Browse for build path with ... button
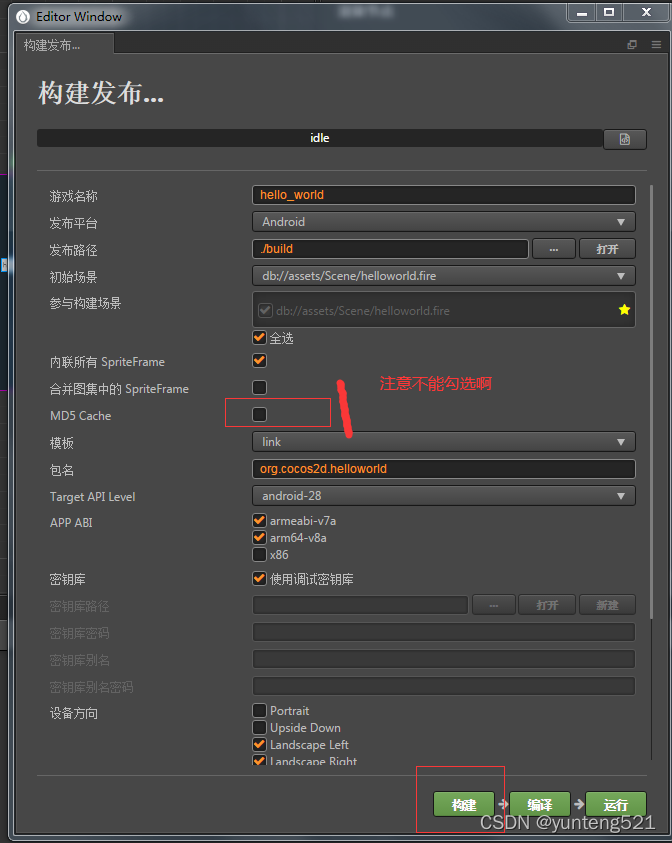This screenshot has width=672, height=843. click(x=554, y=249)
